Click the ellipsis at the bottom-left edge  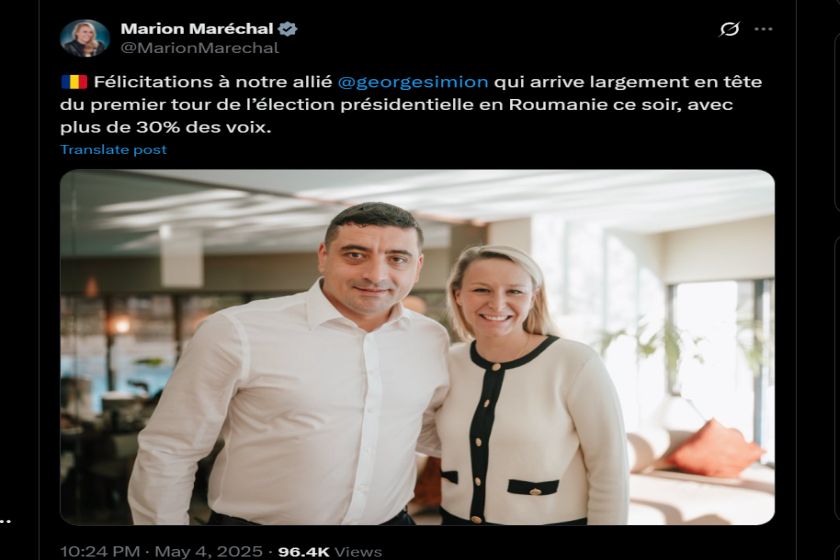tap(5, 521)
